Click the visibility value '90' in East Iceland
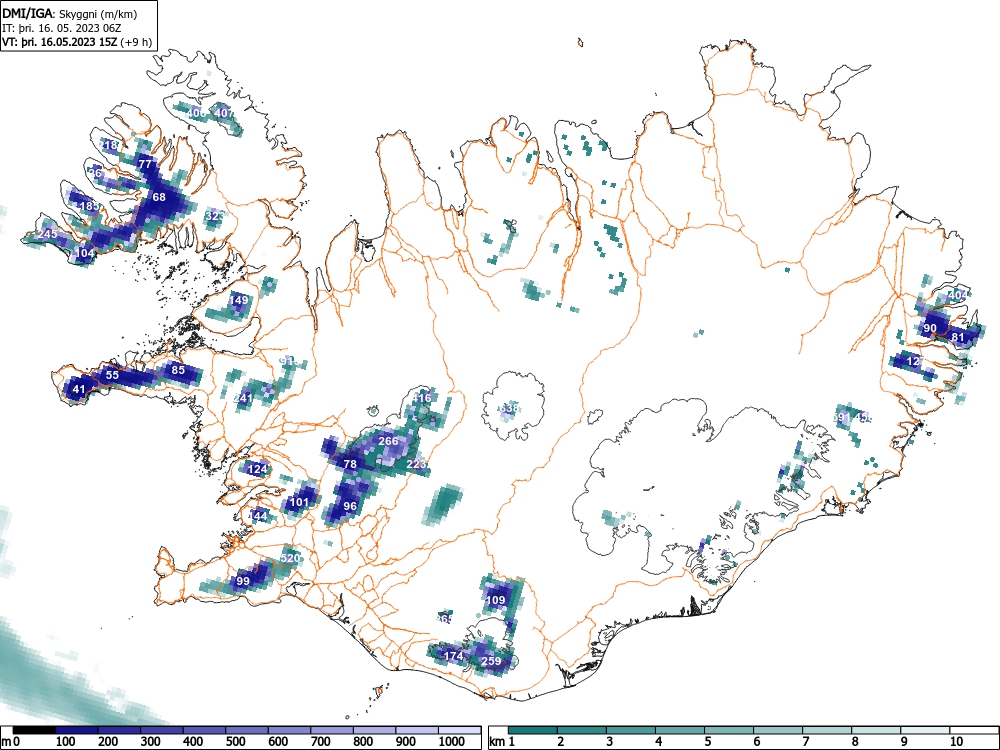Image resolution: width=1000 pixels, height=750 pixels. click(x=930, y=328)
